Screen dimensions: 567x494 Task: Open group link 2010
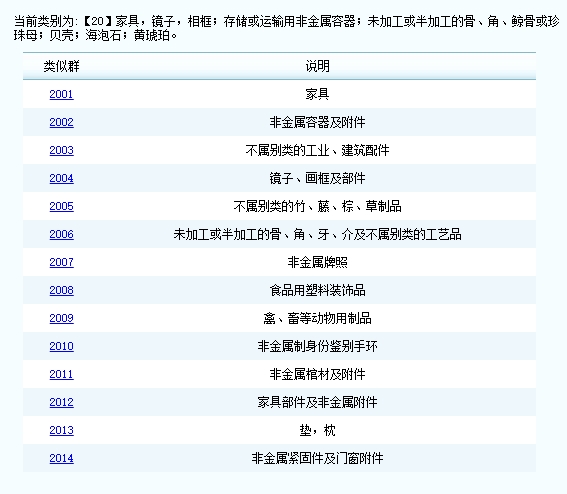[61, 346]
